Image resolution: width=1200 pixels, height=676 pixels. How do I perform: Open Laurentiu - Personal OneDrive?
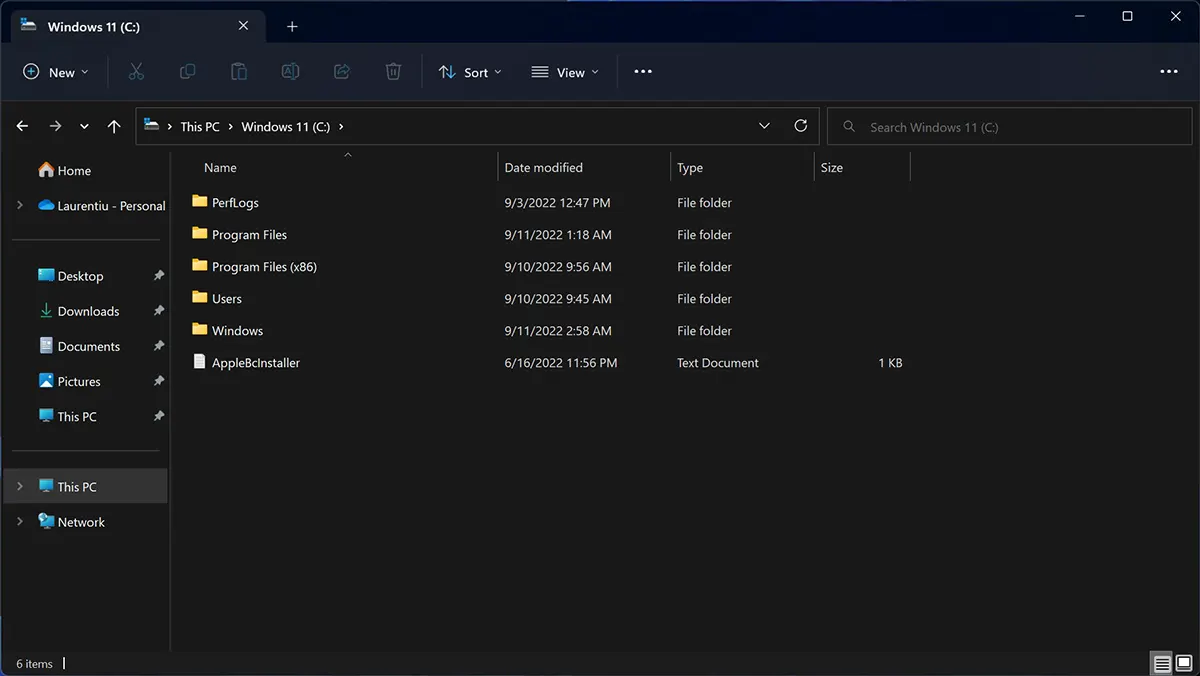coord(101,206)
